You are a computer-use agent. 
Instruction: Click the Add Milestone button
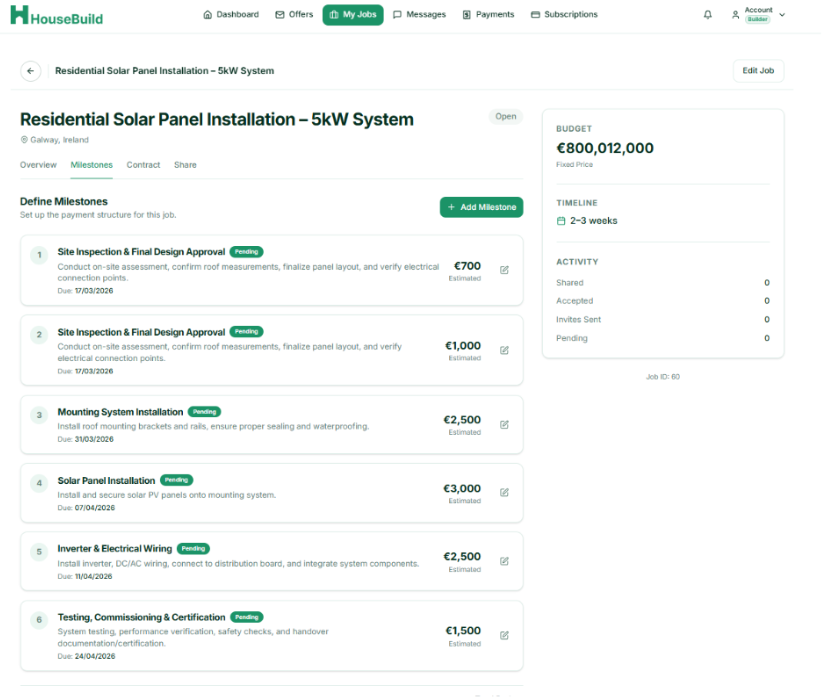click(x=481, y=207)
